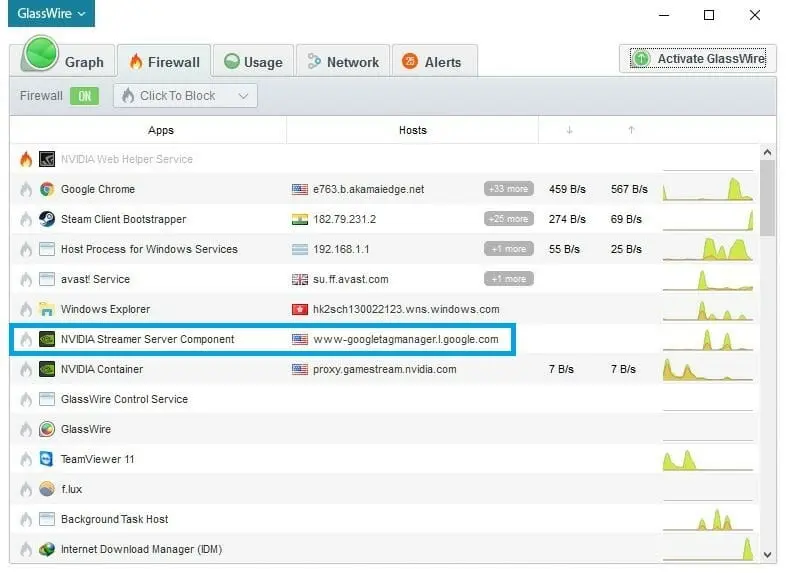Image resolution: width=786 pixels, height=573 pixels.
Task: Click the GlassWire app row icon
Action: (x=47, y=429)
